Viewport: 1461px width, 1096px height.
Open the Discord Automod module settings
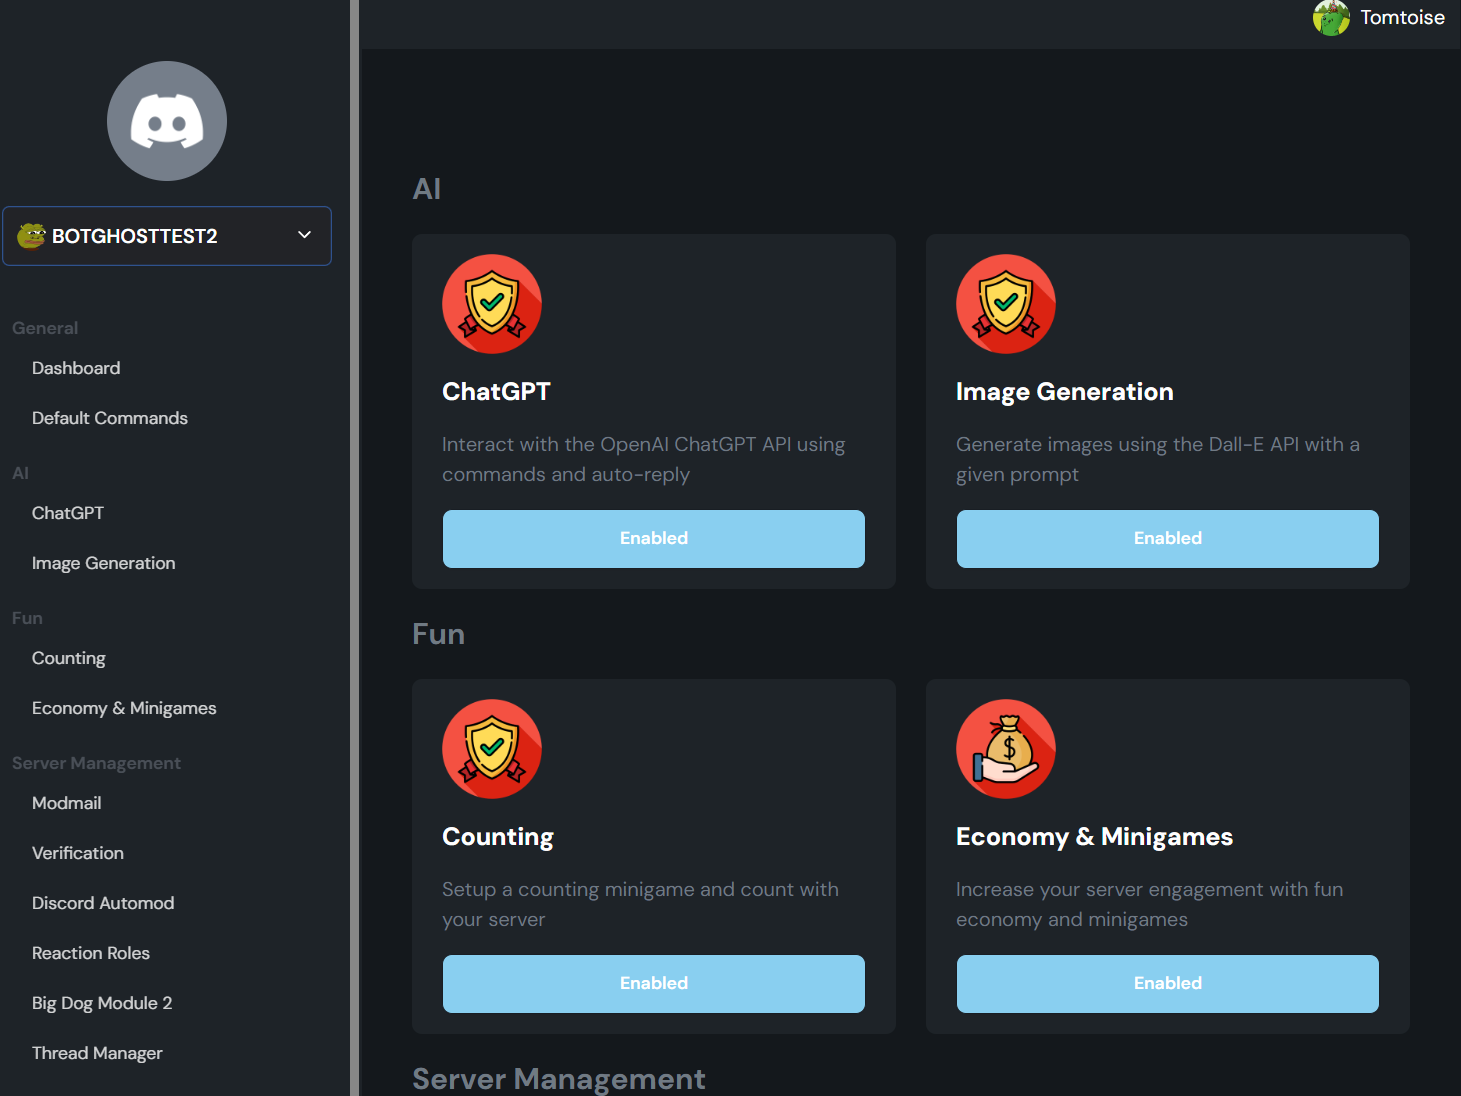[x=102, y=902]
